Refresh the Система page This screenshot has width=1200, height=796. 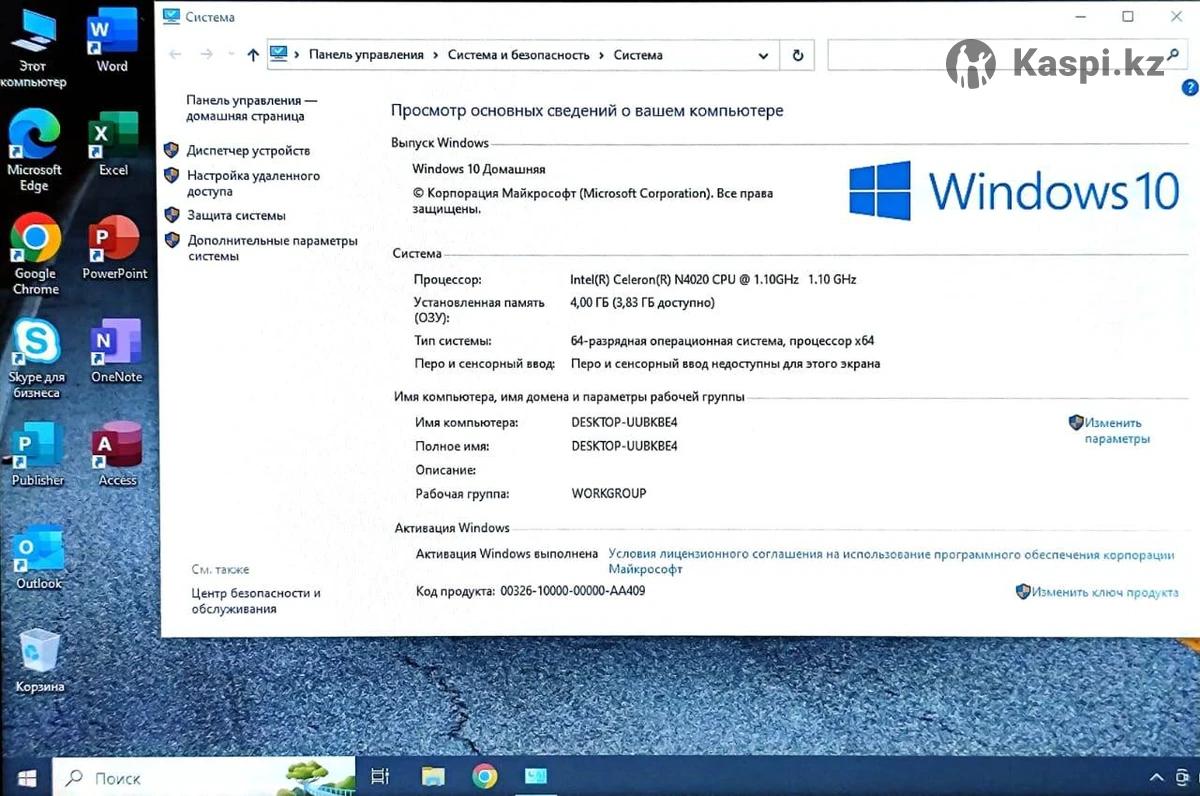pyautogui.click(x=797, y=55)
